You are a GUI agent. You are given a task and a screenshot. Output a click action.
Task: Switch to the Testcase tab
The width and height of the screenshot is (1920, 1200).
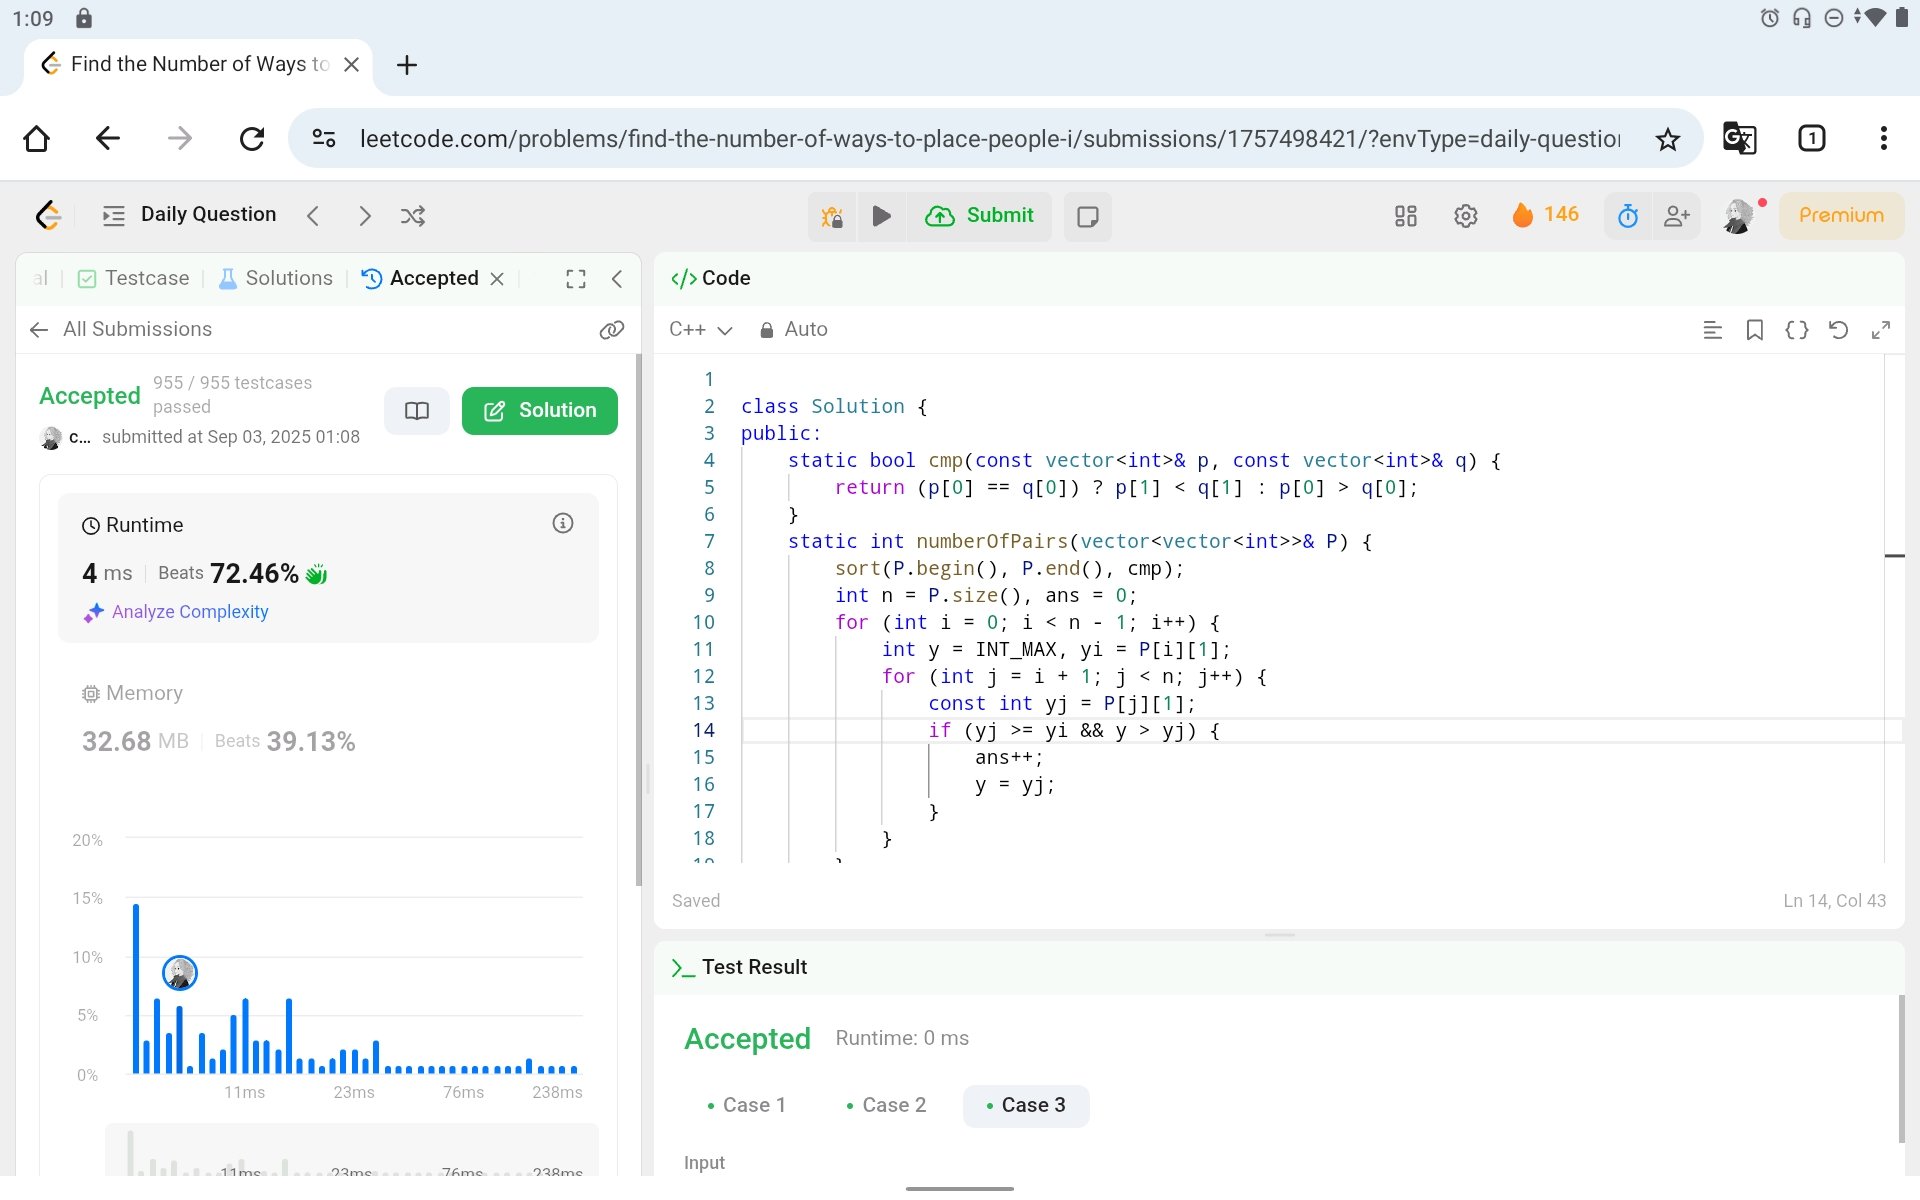134,279
